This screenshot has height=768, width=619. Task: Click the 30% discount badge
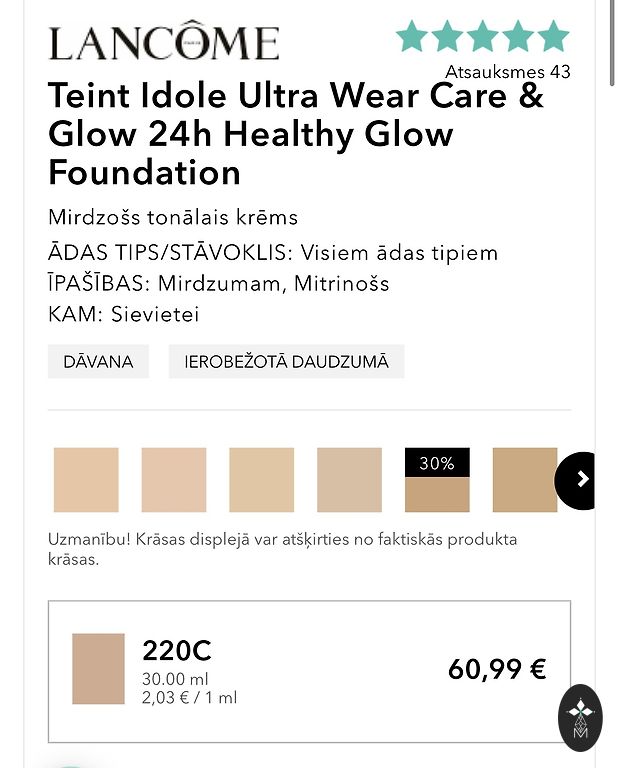pyautogui.click(x=437, y=463)
